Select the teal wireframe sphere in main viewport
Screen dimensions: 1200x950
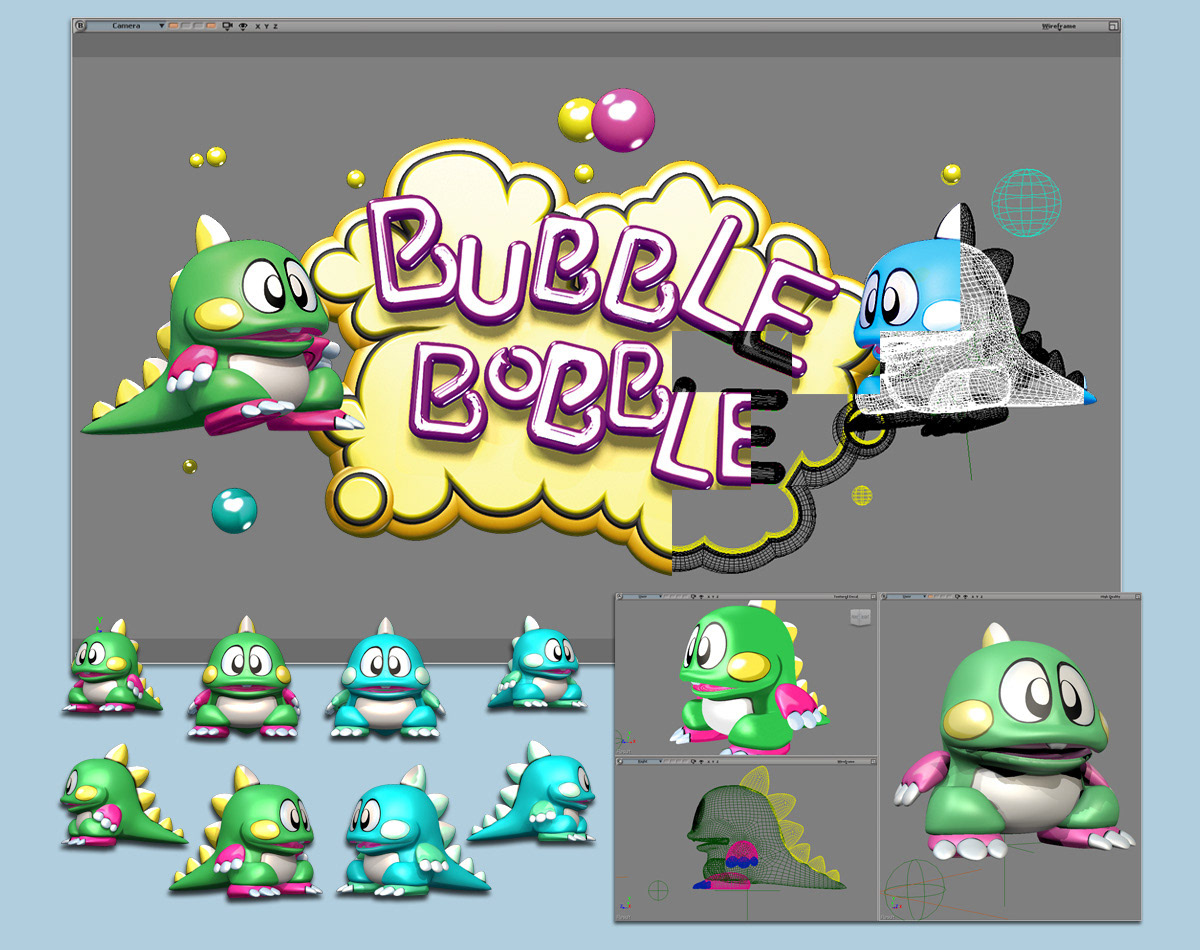(x=1026, y=203)
